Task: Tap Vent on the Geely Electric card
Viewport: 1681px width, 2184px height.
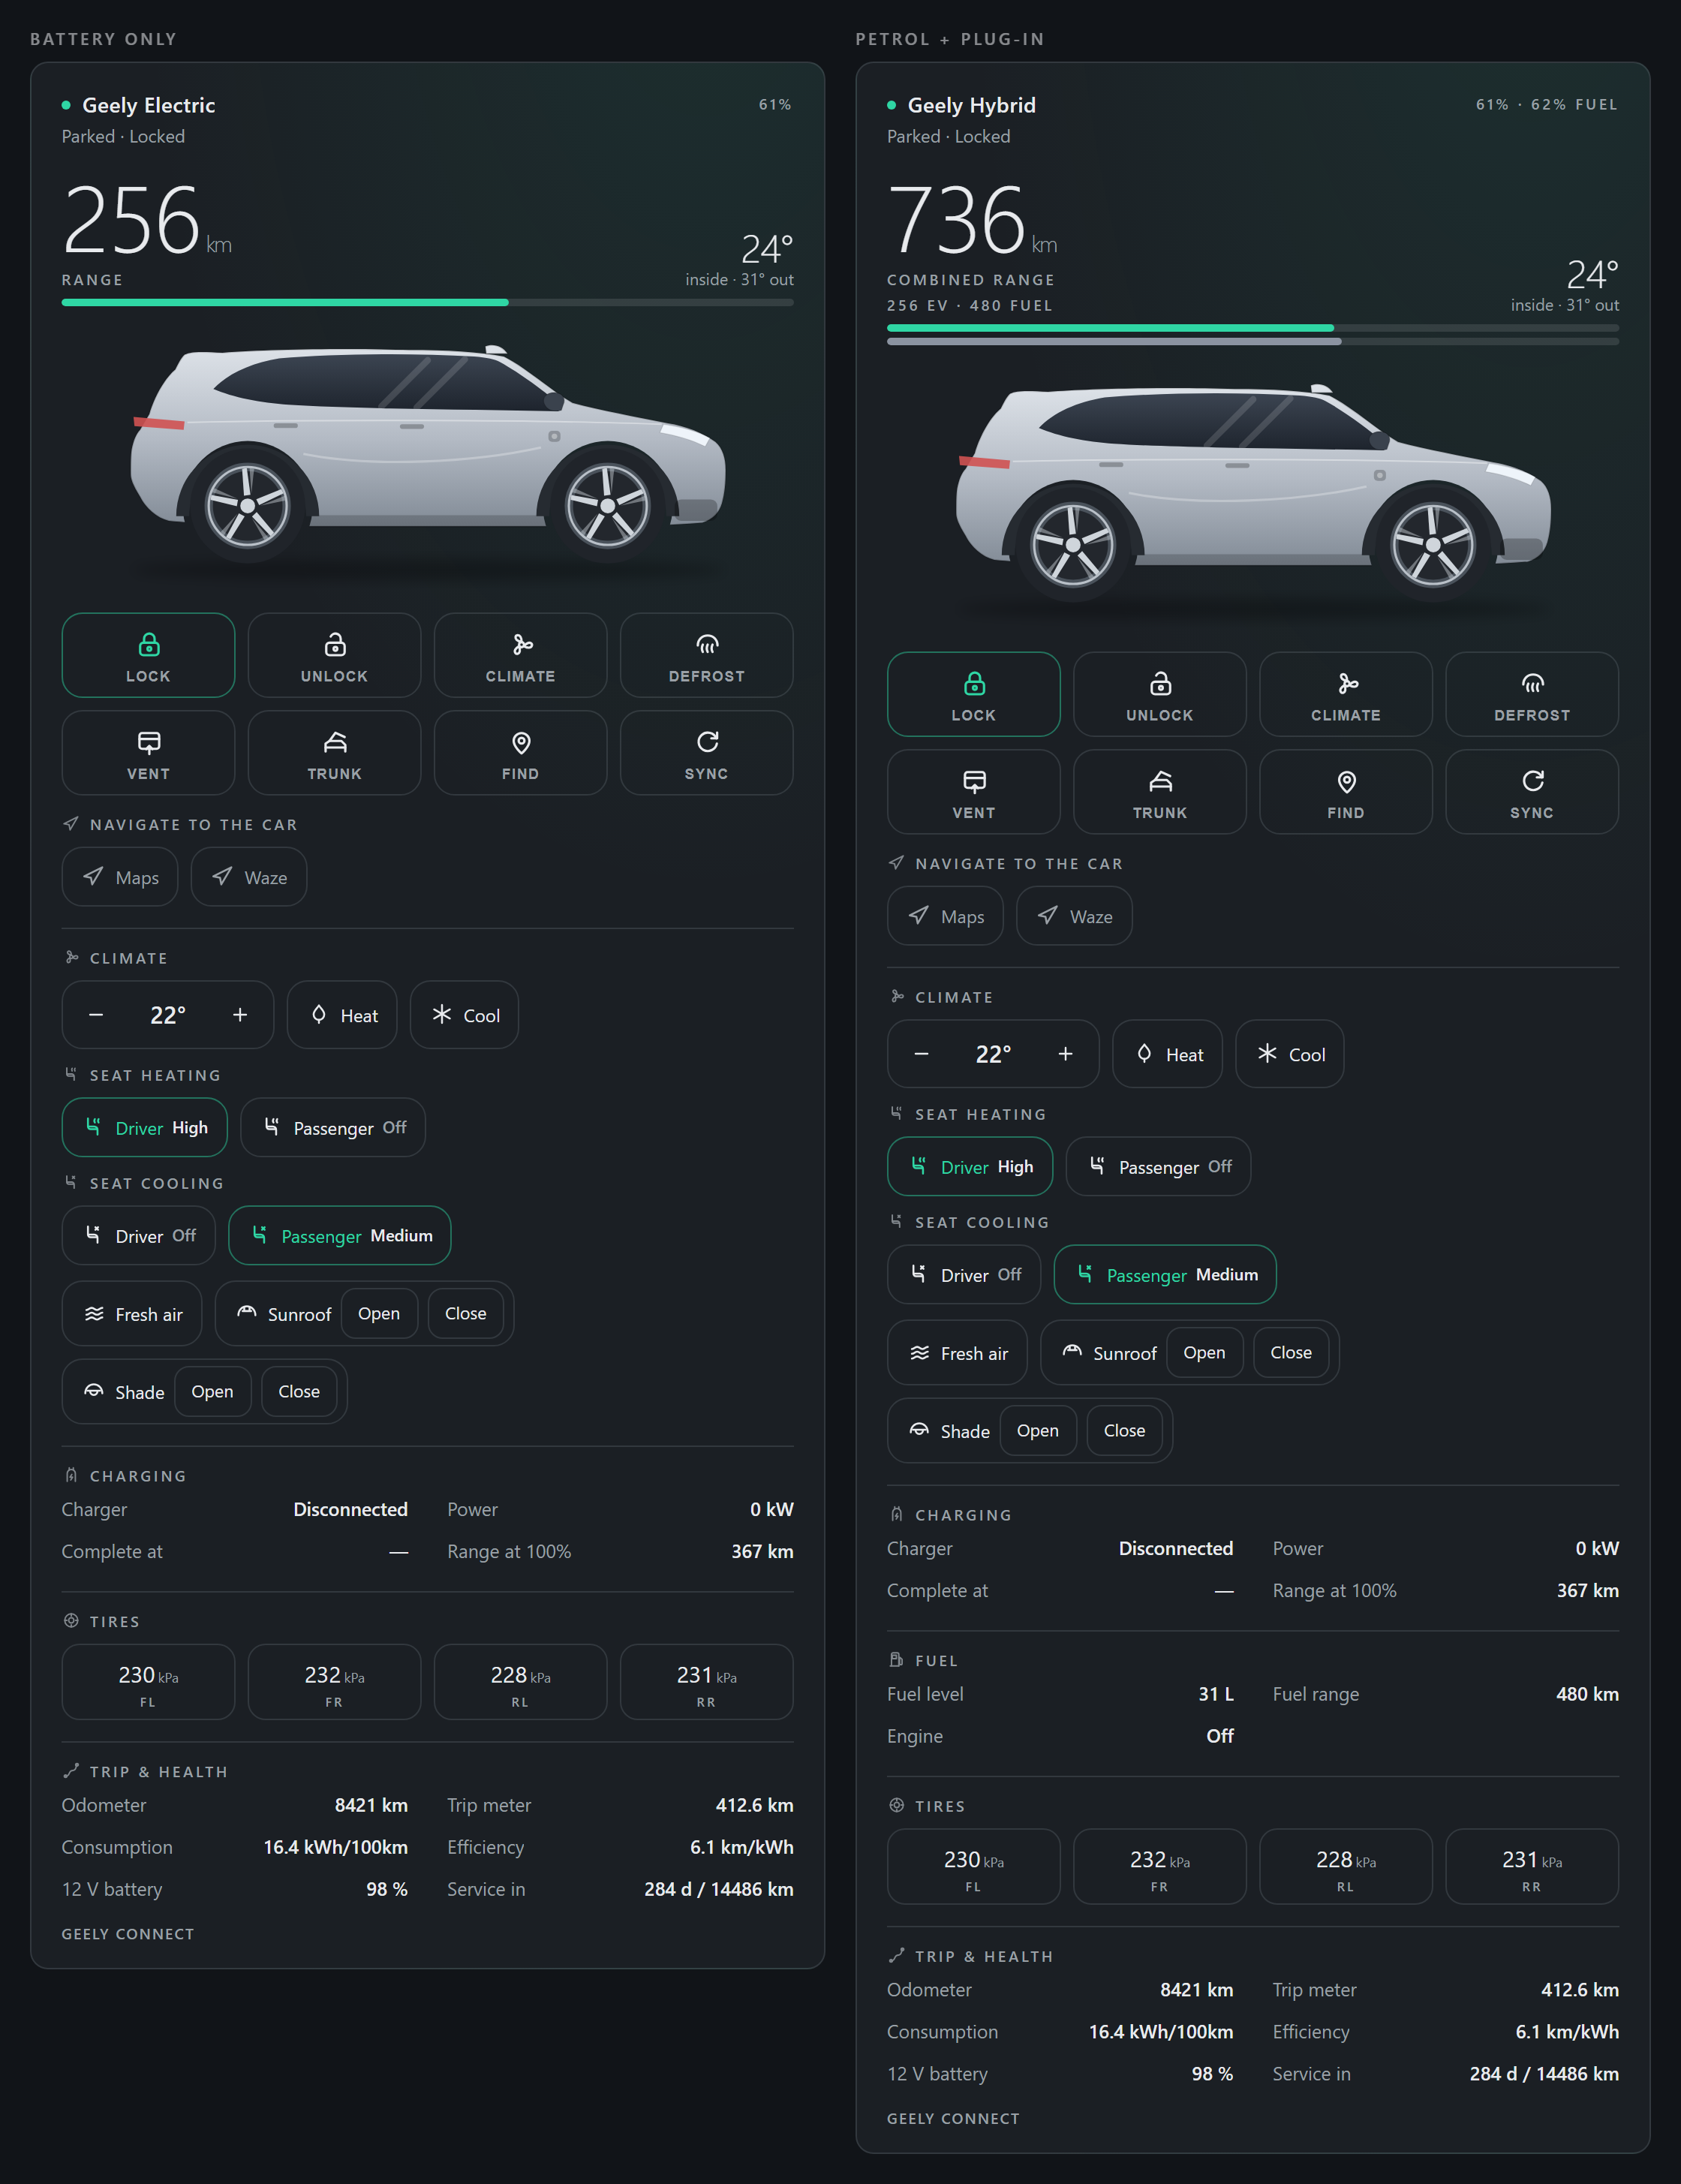Action: click(x=148, y=753)
